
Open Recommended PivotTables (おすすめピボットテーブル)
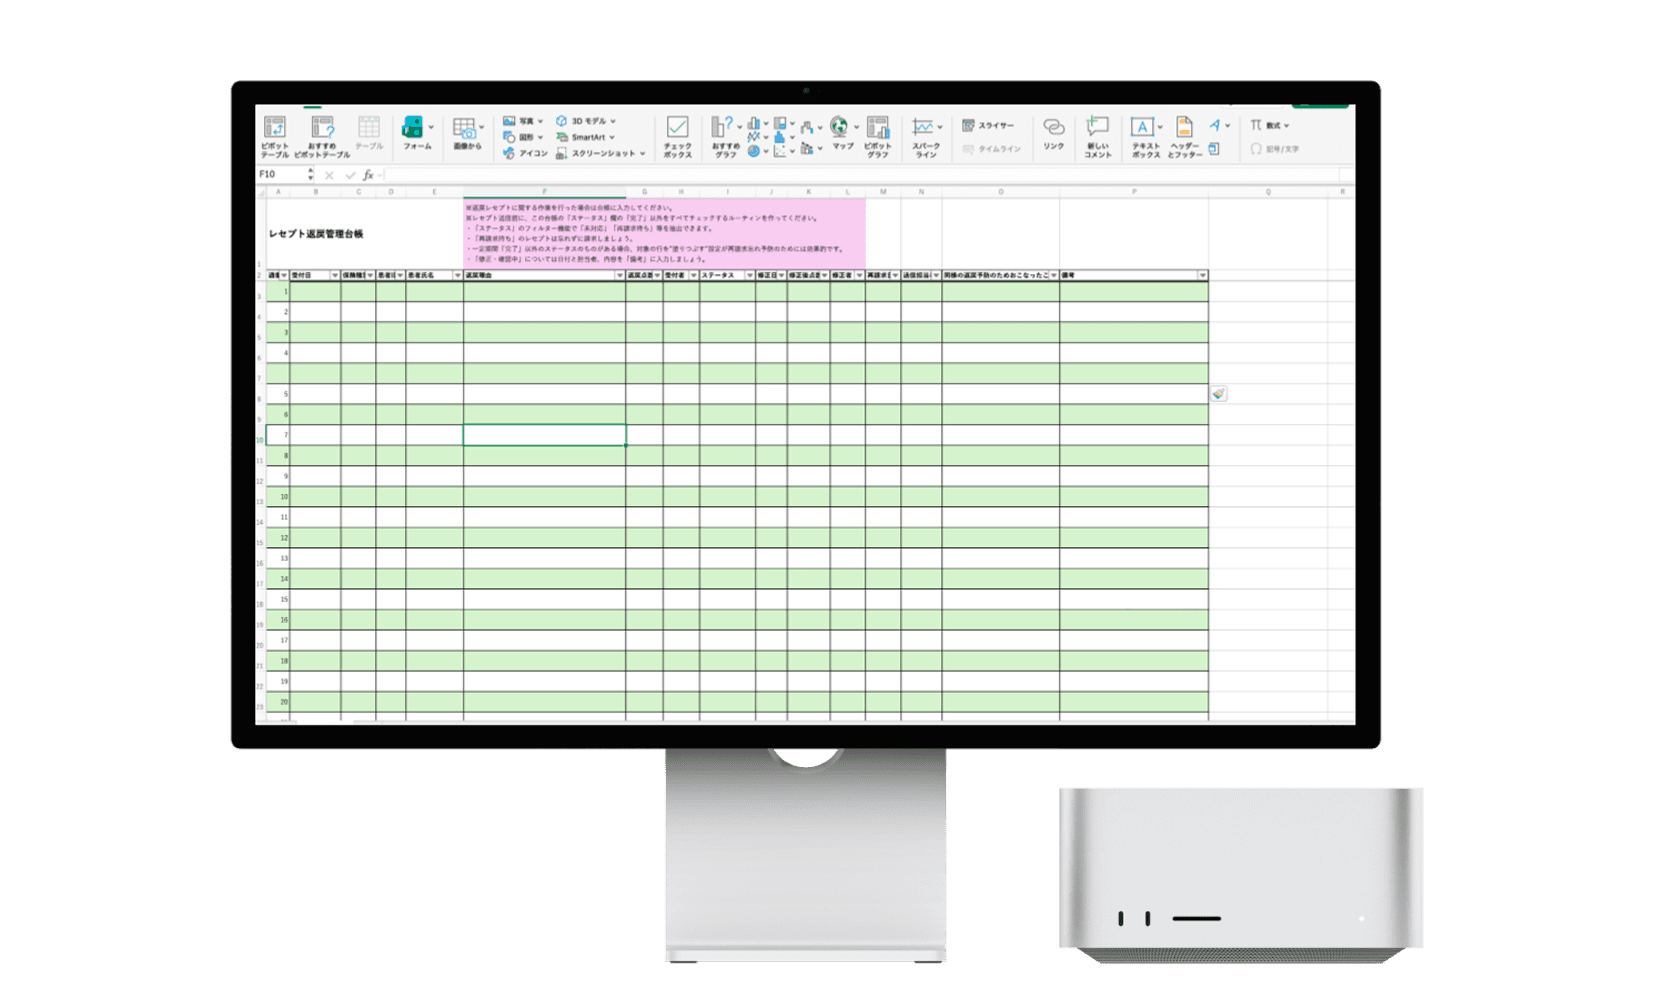(322, 134)
